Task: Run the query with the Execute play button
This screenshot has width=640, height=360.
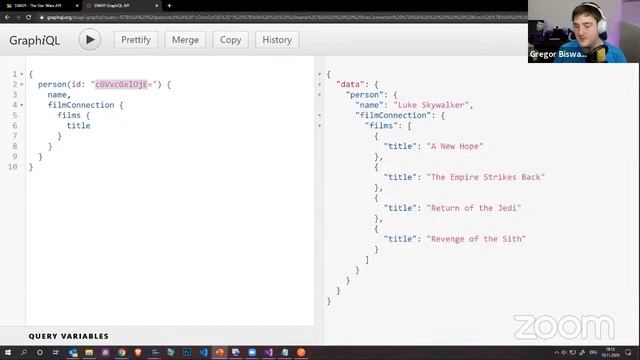Action: pos(90,40)
